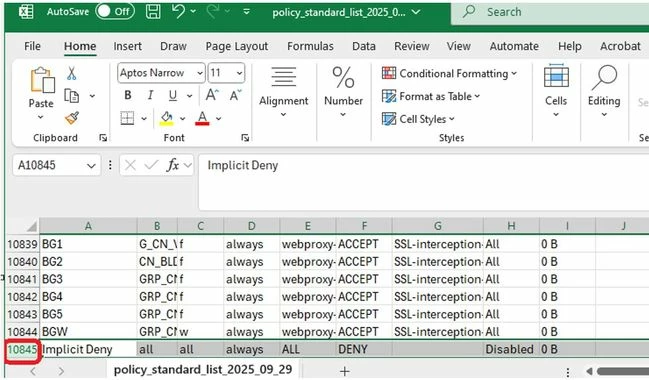Open Clipboard pane dialog launcher
Image resolution: width=649 pixels, height=380 pixels.
(x=103, y=138)
